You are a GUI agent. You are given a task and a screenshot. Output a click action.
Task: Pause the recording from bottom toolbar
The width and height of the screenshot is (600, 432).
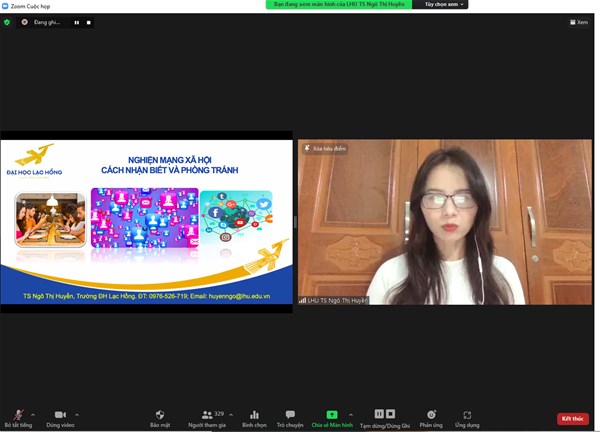coord(379,414)
